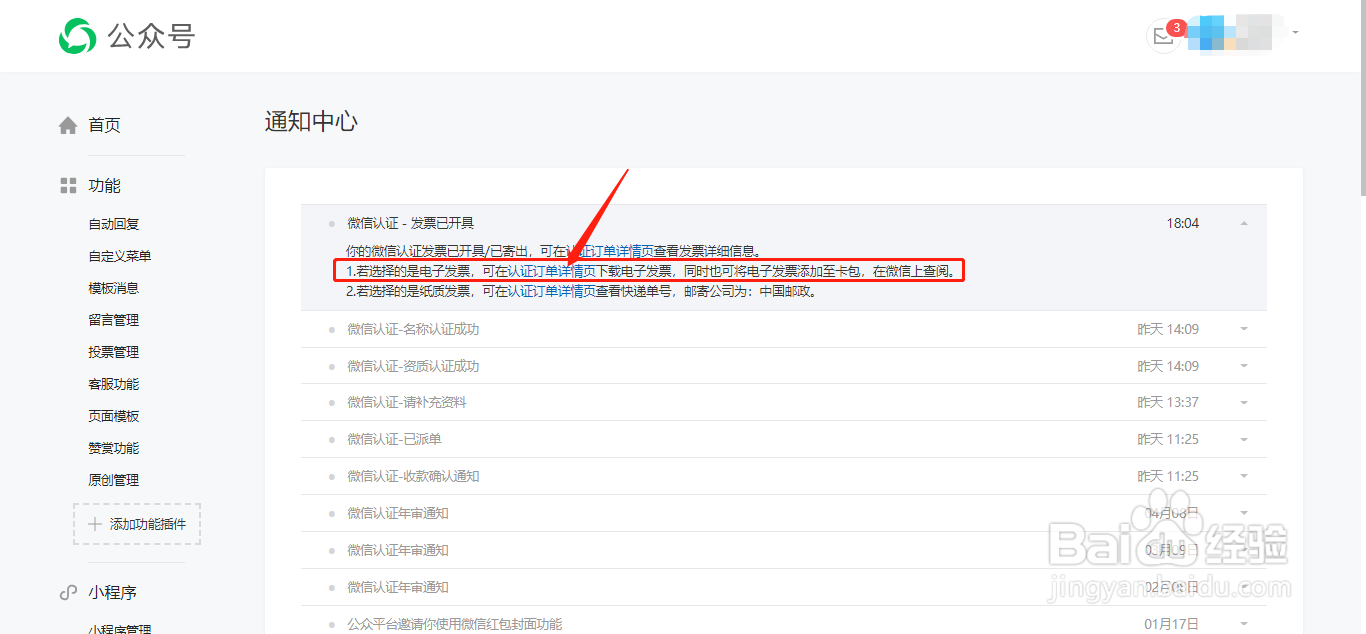
Task: Expand arrow for 微信认证-资质认证成功 row
Action: [1244, 366]
